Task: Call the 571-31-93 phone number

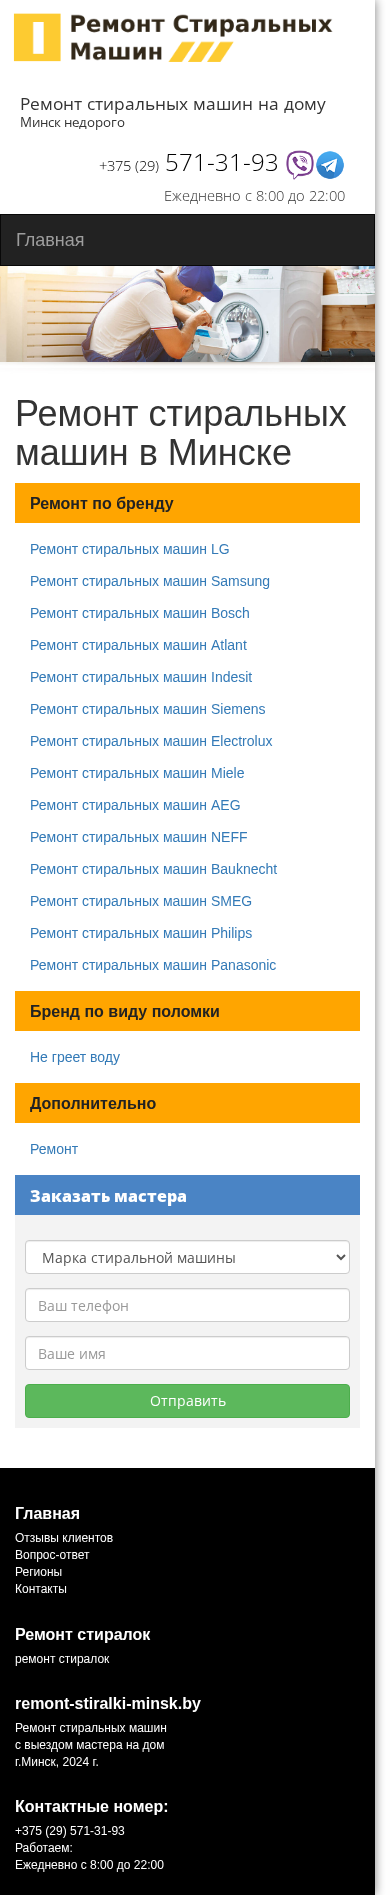Action: (221, 163)
